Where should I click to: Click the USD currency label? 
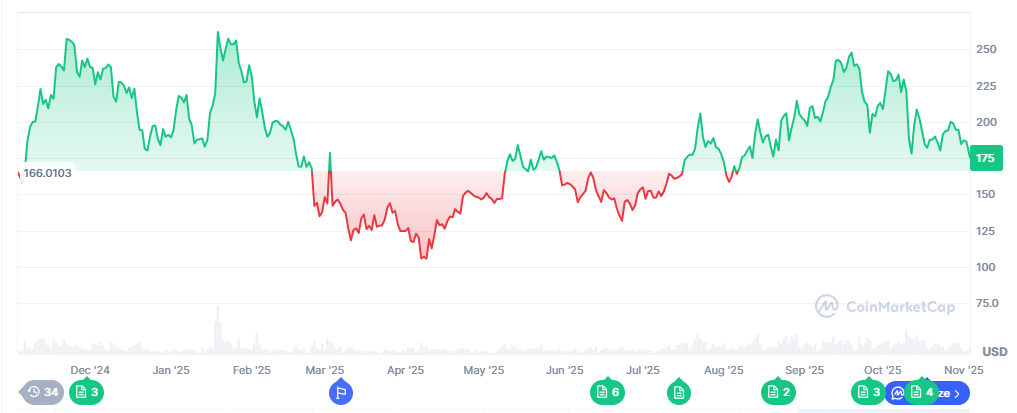tap(994, 351)
